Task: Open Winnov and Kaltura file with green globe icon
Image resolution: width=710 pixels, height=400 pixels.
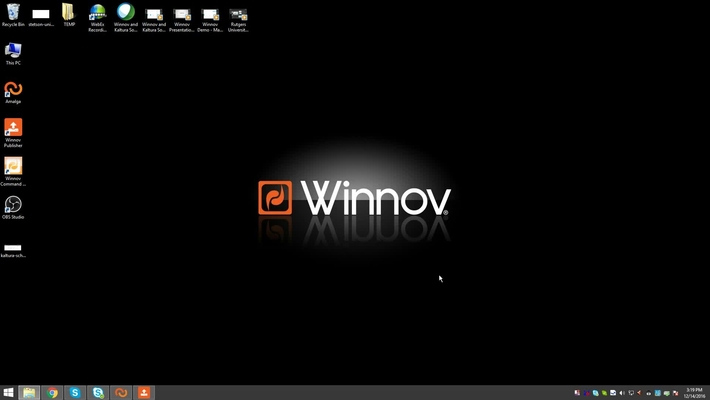Action: click(125, 18)
